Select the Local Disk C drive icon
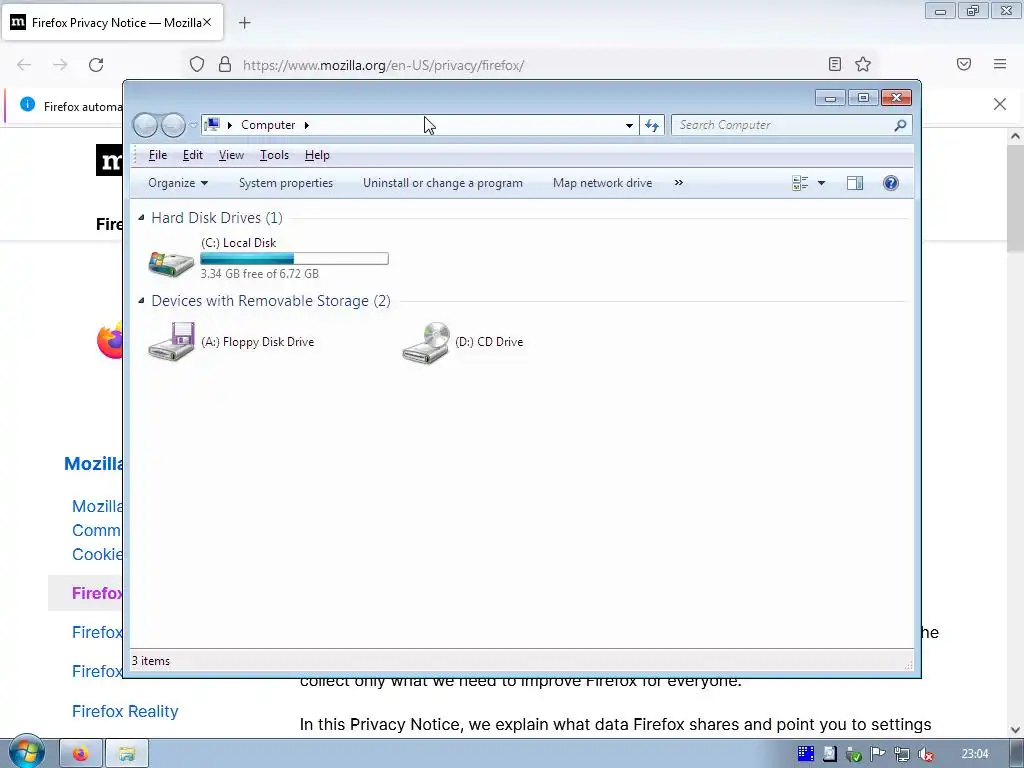 coord(171,263)
